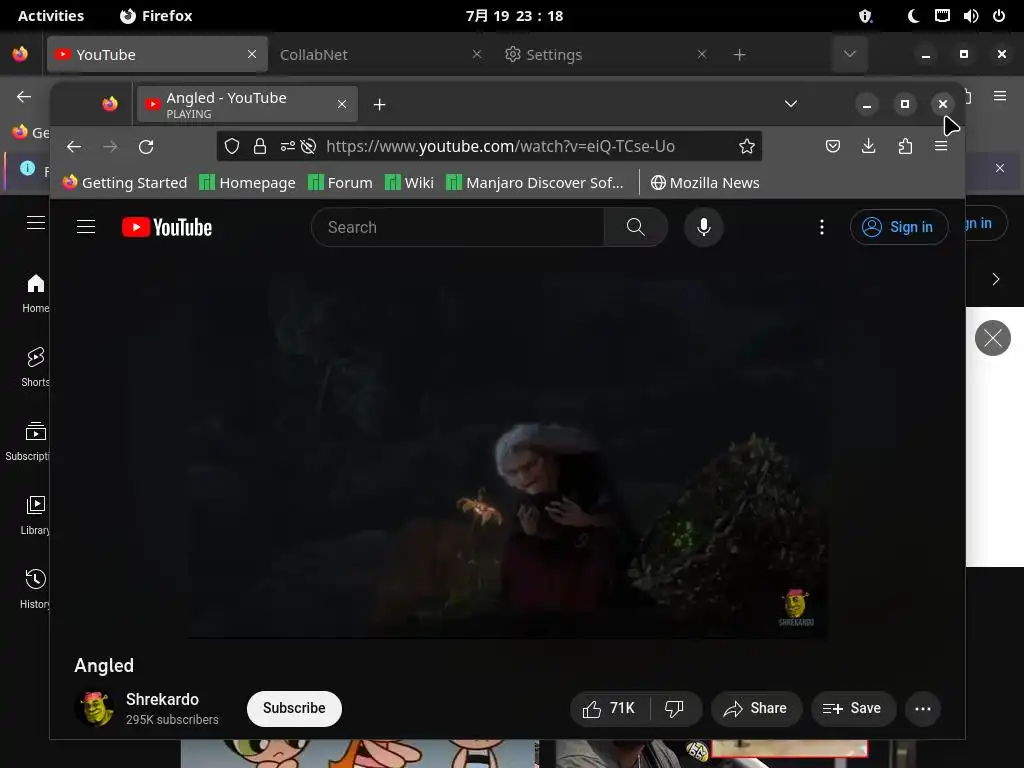This screenshot has width=1024, height=768.
Task: Click the back arrow in front Firefox window
Action: pos(74,146)
